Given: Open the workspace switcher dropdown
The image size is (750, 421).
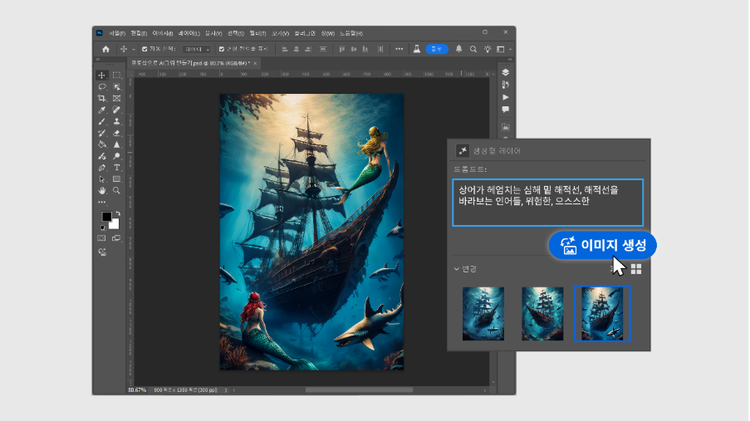Looking at the screenshot, I should 502,49.
